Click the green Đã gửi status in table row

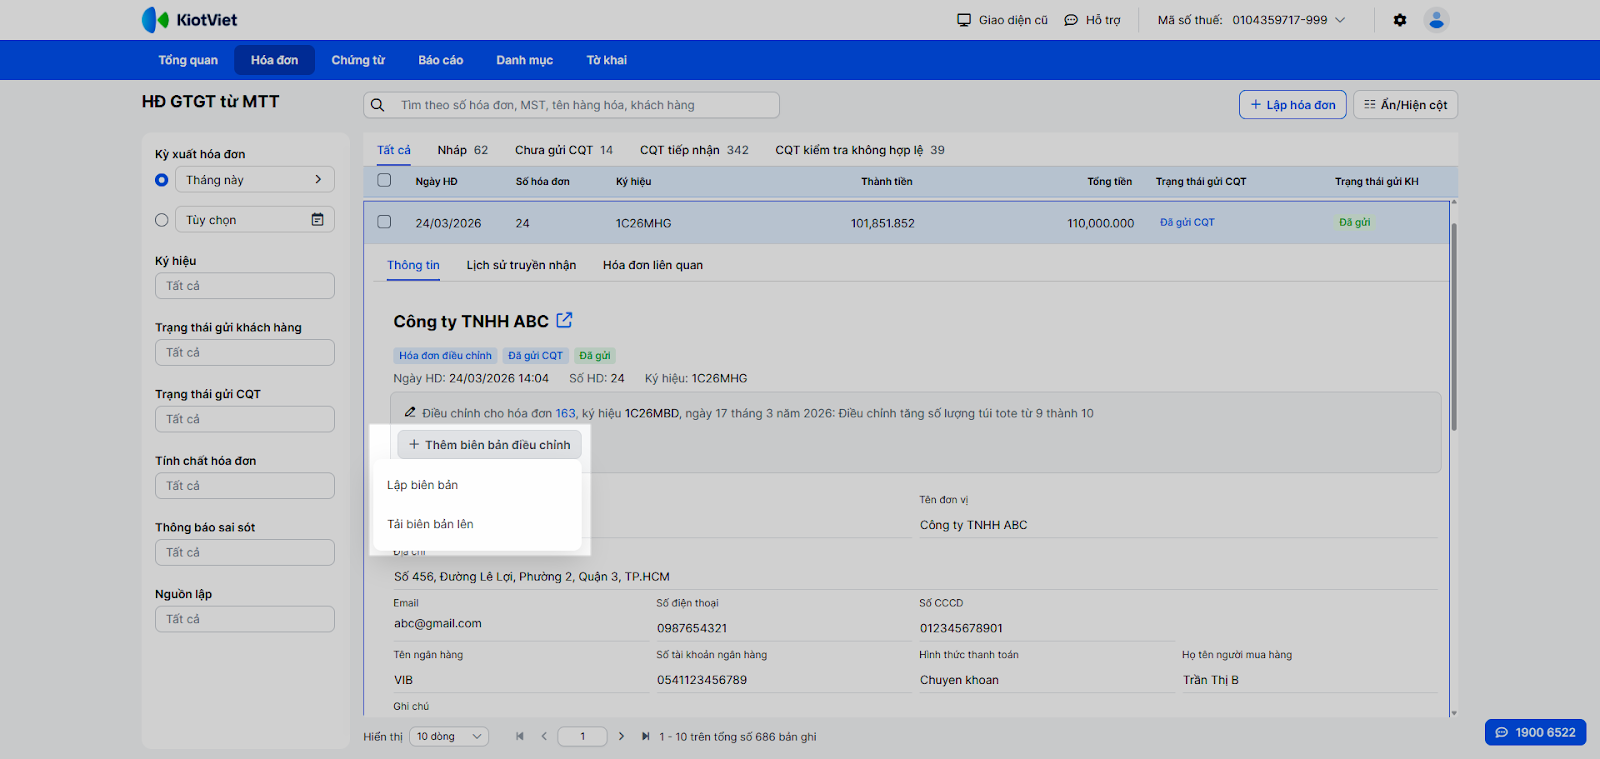click(1355, 222)
